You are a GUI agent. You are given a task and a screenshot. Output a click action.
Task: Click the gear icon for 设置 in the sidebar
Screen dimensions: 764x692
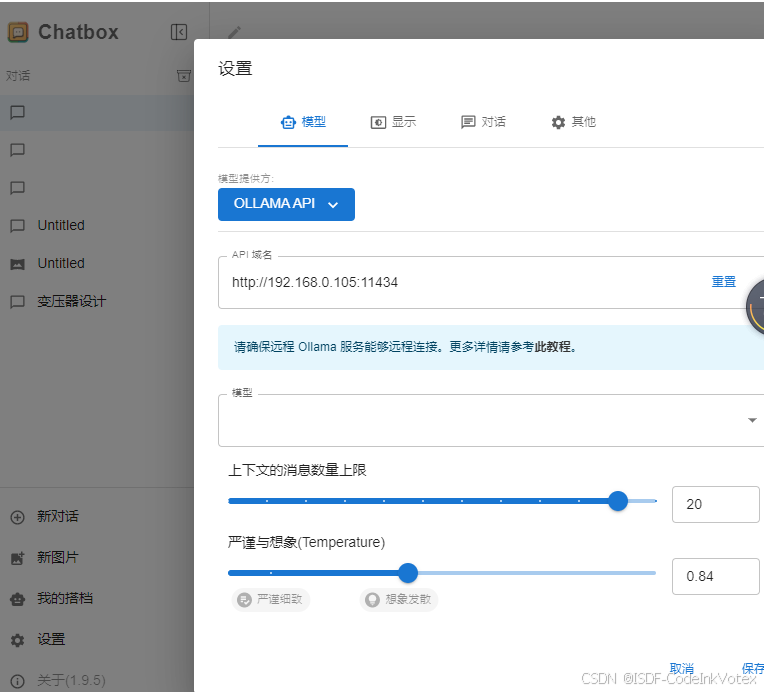point(18,640)
